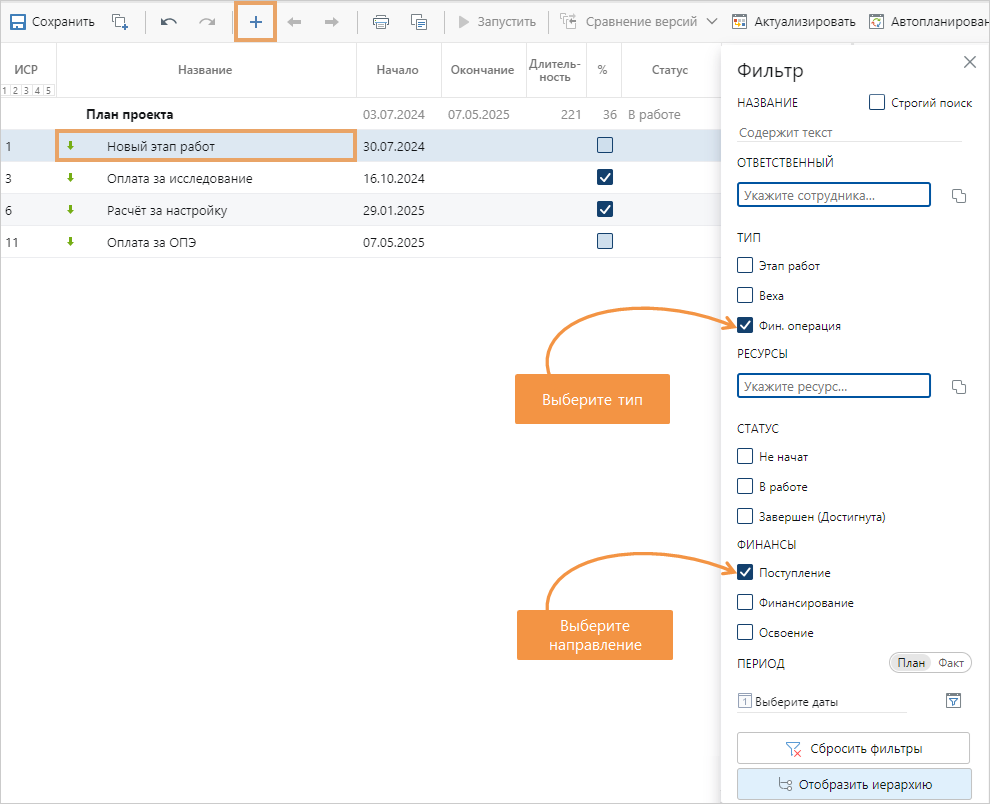
Task: Undo the last action in toolbar
Action: pyautogui.click(x=169, y=22)
